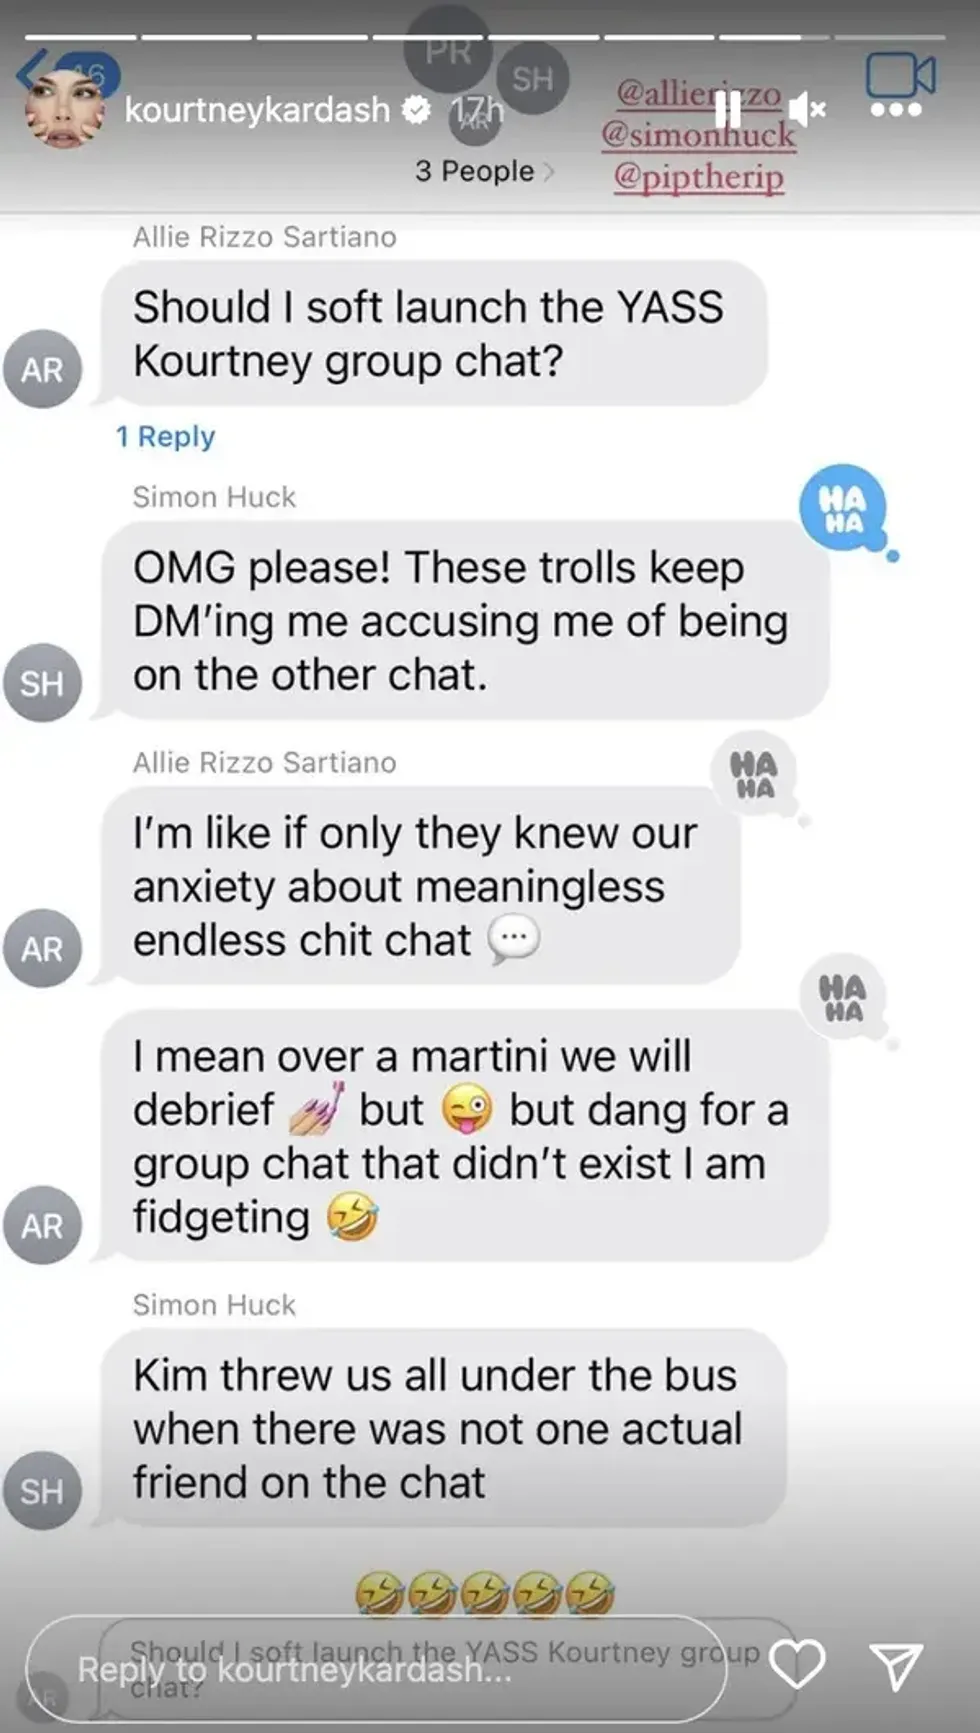
Task: Pause the story playback
Action: [x=728, y=107]
